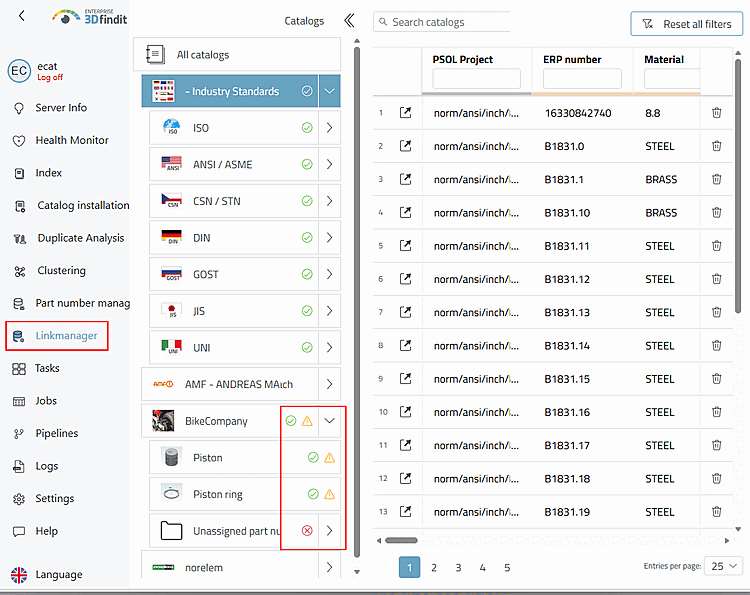Viewport: 750px width, 595px height.
Task: Click the EC user avatar
Action: [x=19, y=71]
